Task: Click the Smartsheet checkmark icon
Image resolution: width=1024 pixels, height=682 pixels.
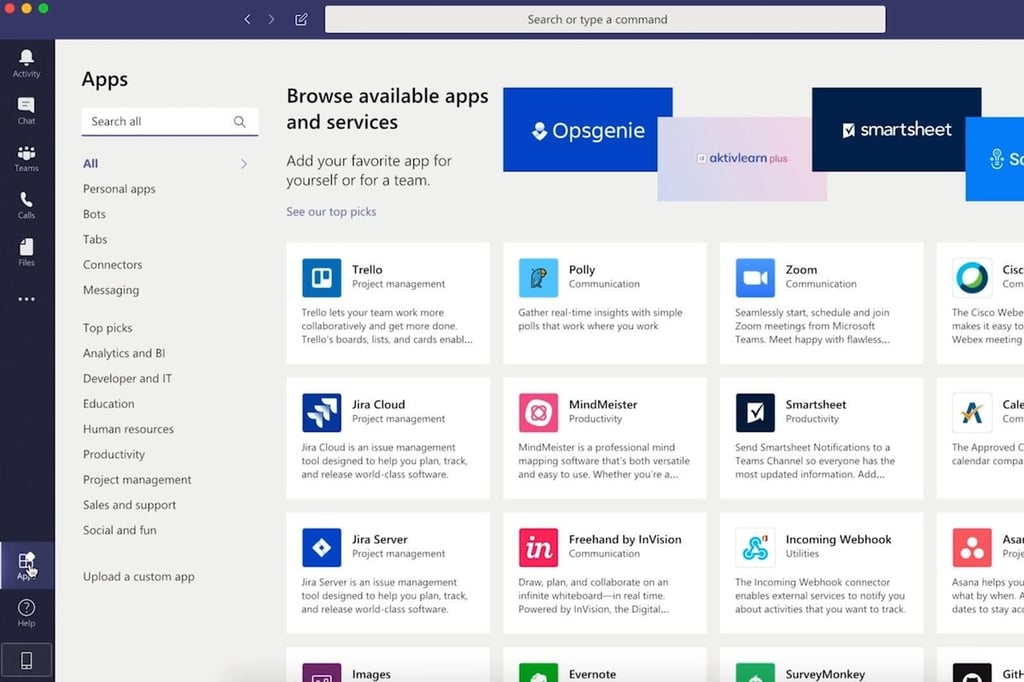Action: (x=755, y=413)
